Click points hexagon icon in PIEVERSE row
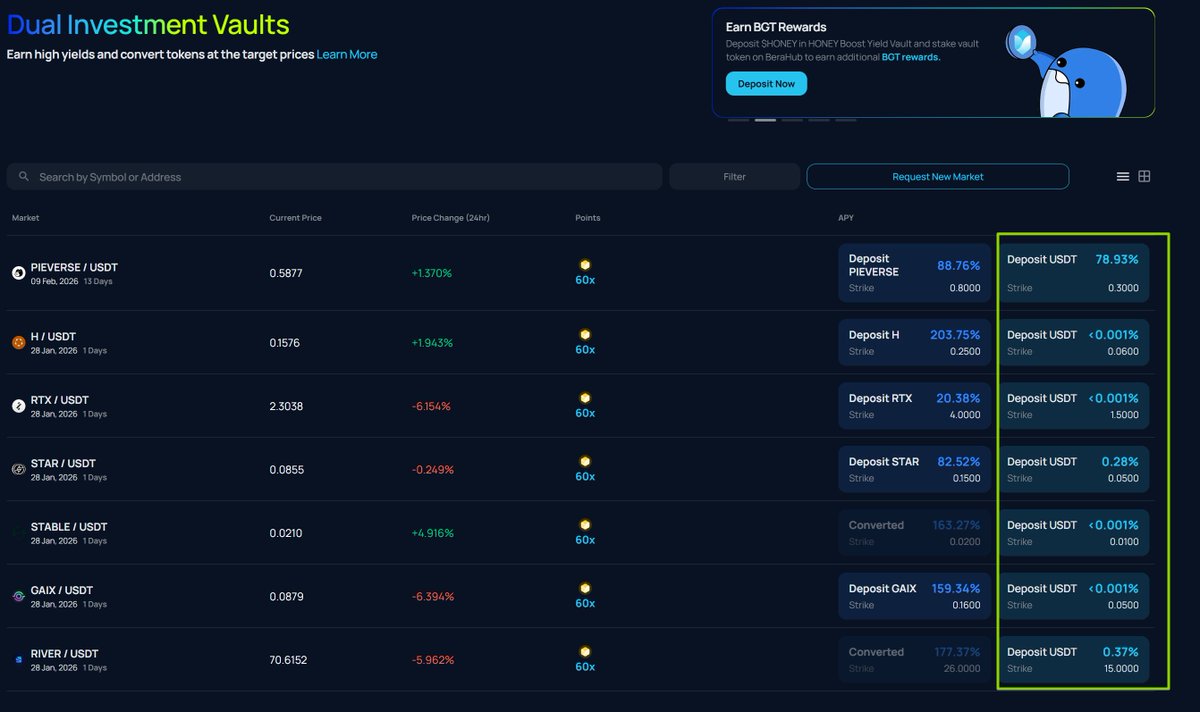This screenshot has width=1200, height=712. tap(585, 265)
